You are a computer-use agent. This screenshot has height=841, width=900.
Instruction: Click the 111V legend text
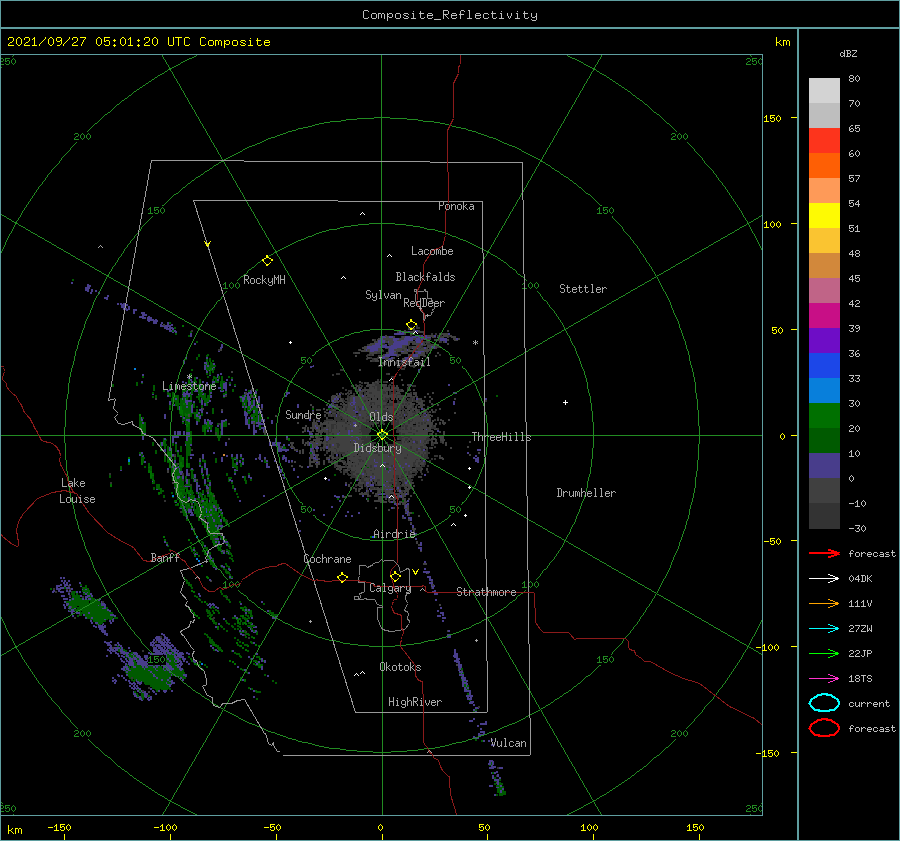click(x=860, y=603)
